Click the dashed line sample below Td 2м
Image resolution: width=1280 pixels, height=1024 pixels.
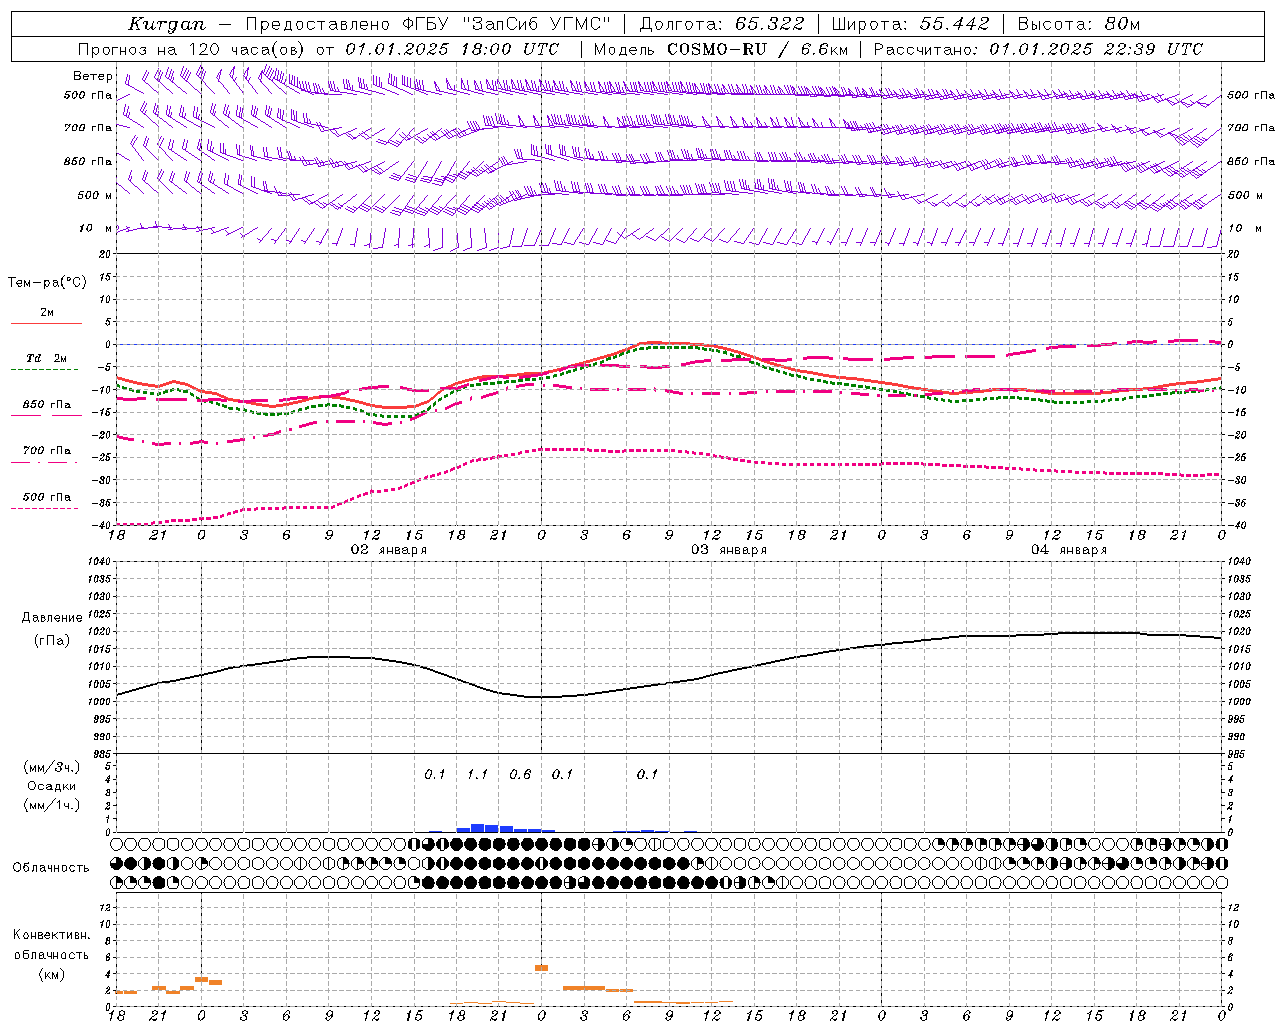tap(45, 370)
